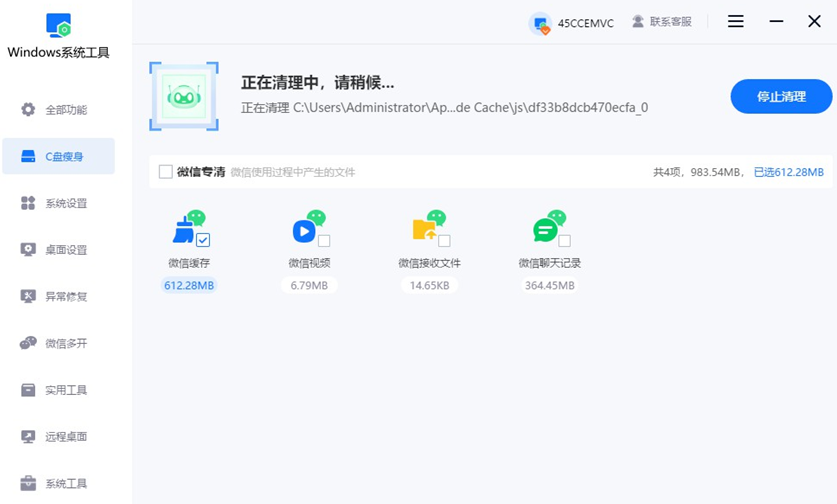Click 微信使用过程中产生的文件 description text
Screen dimensions: 837x504
point(293,172)
